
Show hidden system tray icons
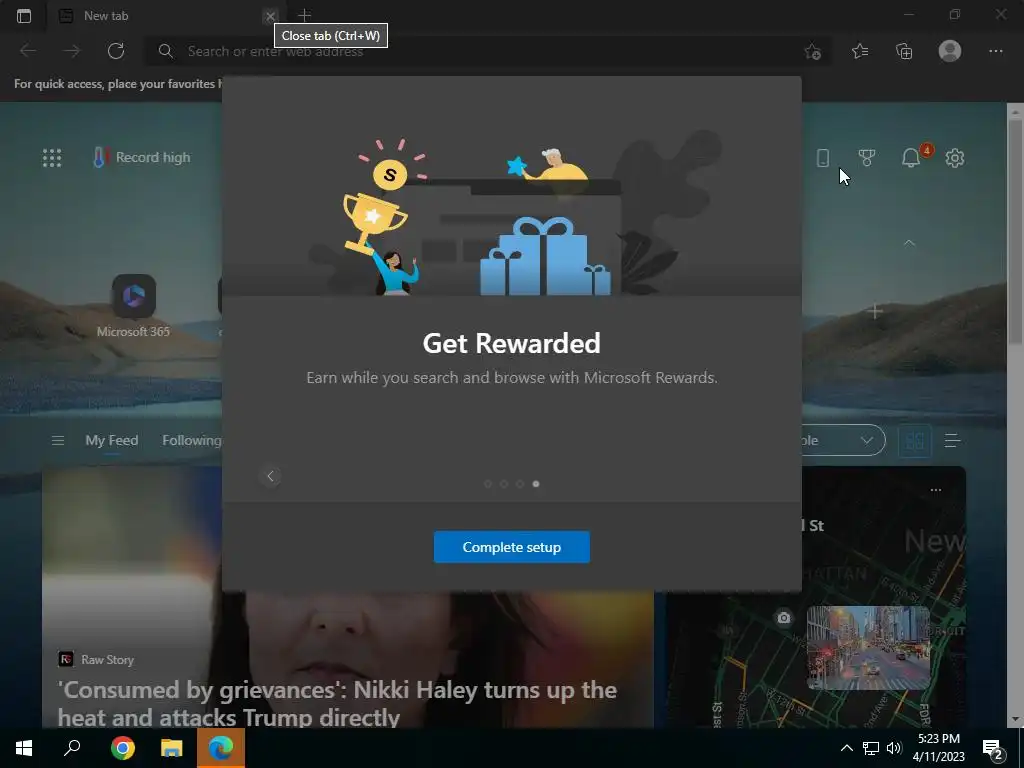(x=846, y=748)
